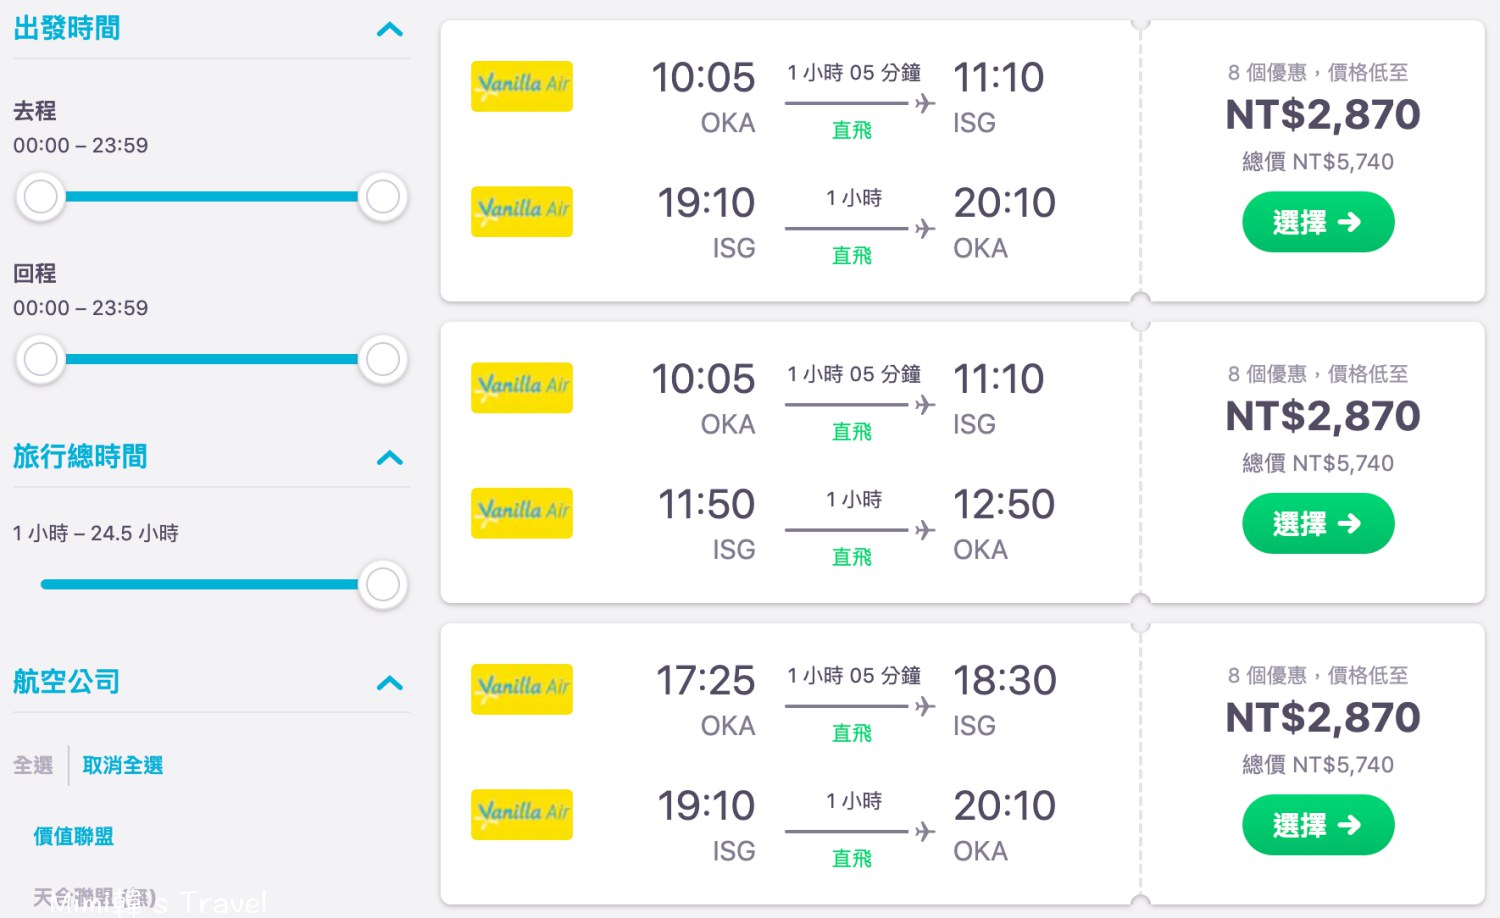Image resolution: width=1500 pixels, height=918 pixels.
Task: Click Vanilla Air logo on first 19:10 return flight
Action: click(522, 211)
